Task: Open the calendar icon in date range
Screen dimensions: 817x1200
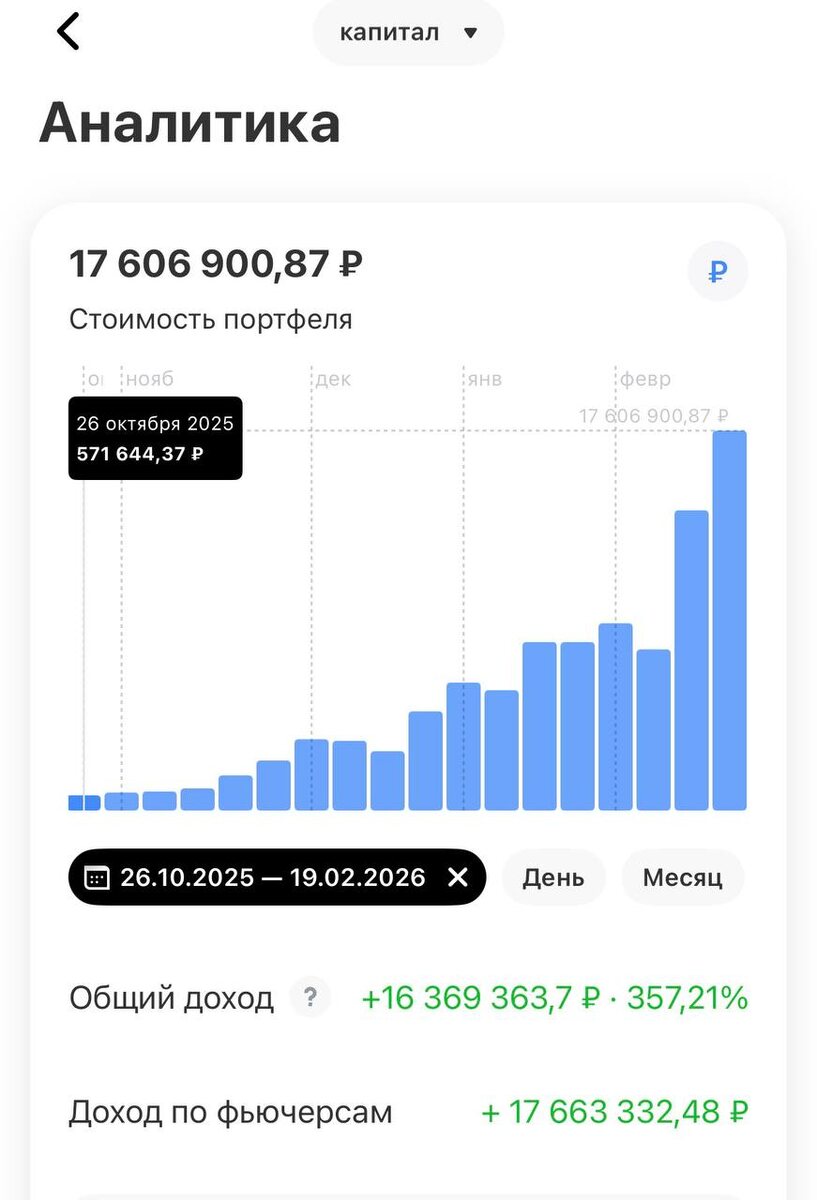Action: (x=97, y=878)
